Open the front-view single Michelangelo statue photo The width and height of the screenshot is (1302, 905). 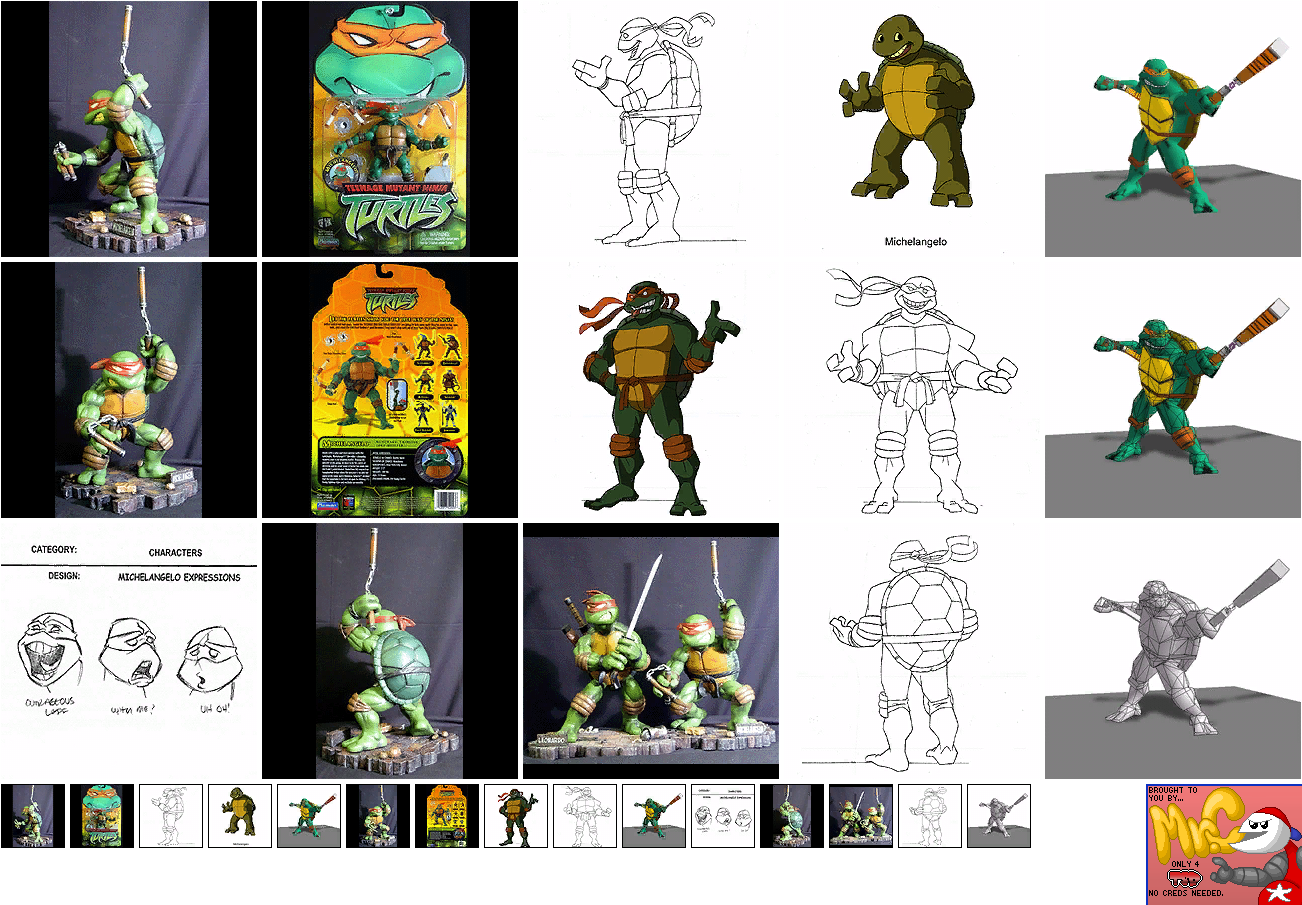[129, 390]
